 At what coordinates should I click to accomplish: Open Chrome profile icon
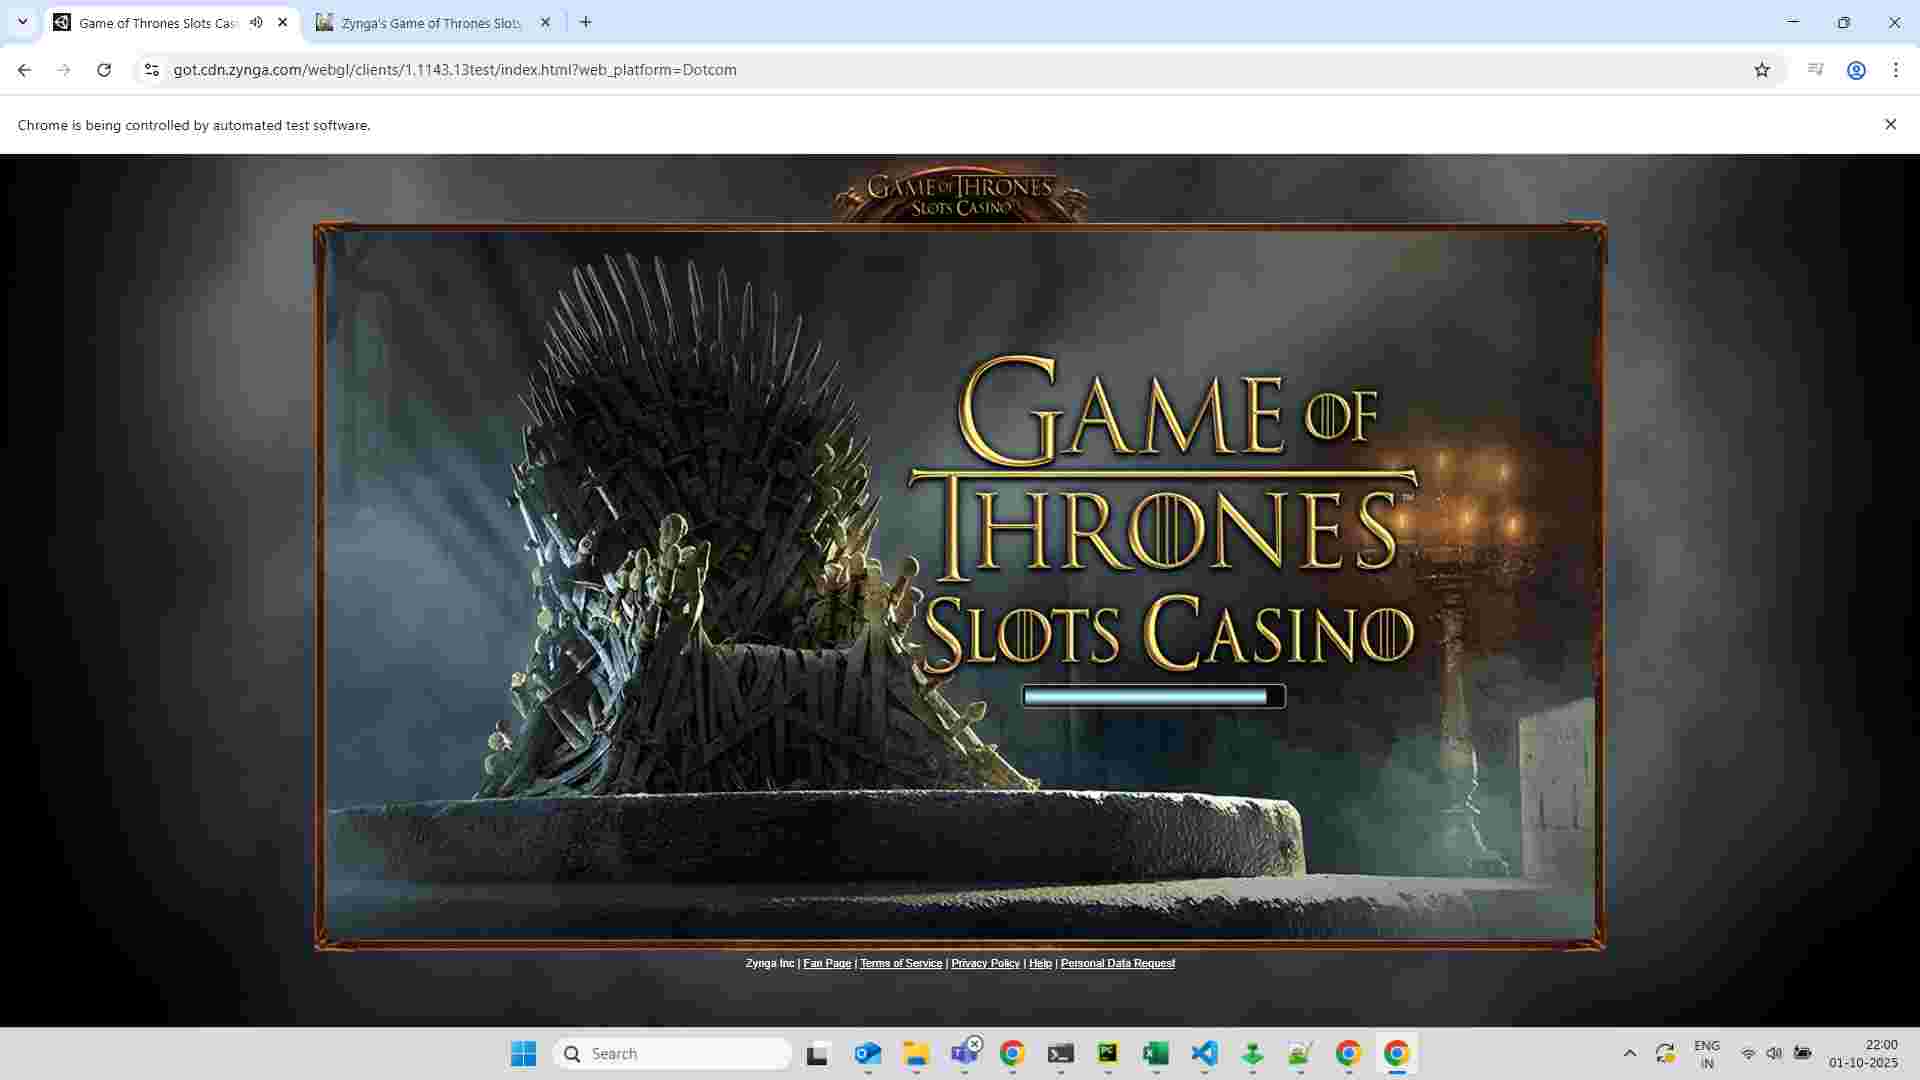pyautogui.click(x=1856, y=70)
